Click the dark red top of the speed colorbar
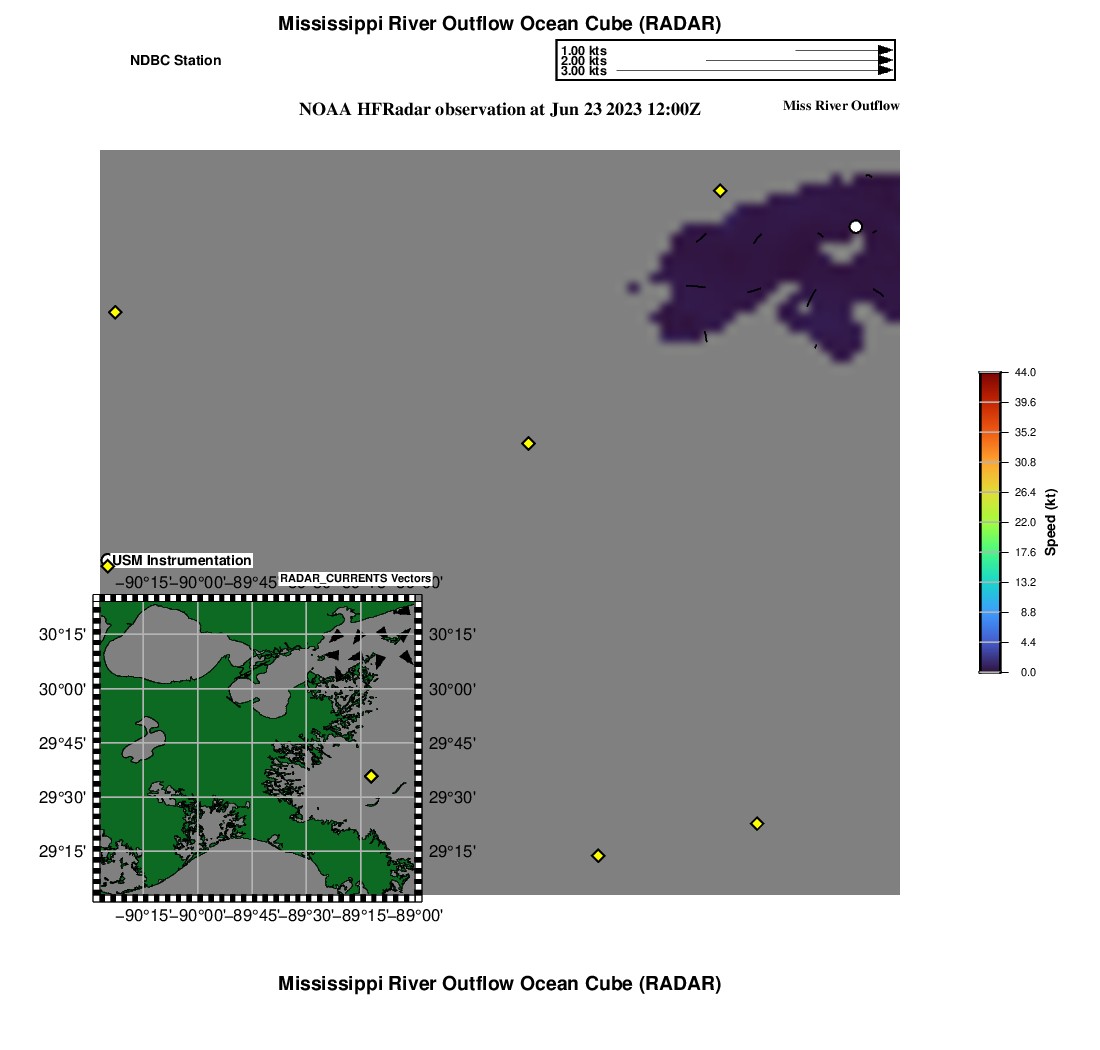 (x=989, y=376)
